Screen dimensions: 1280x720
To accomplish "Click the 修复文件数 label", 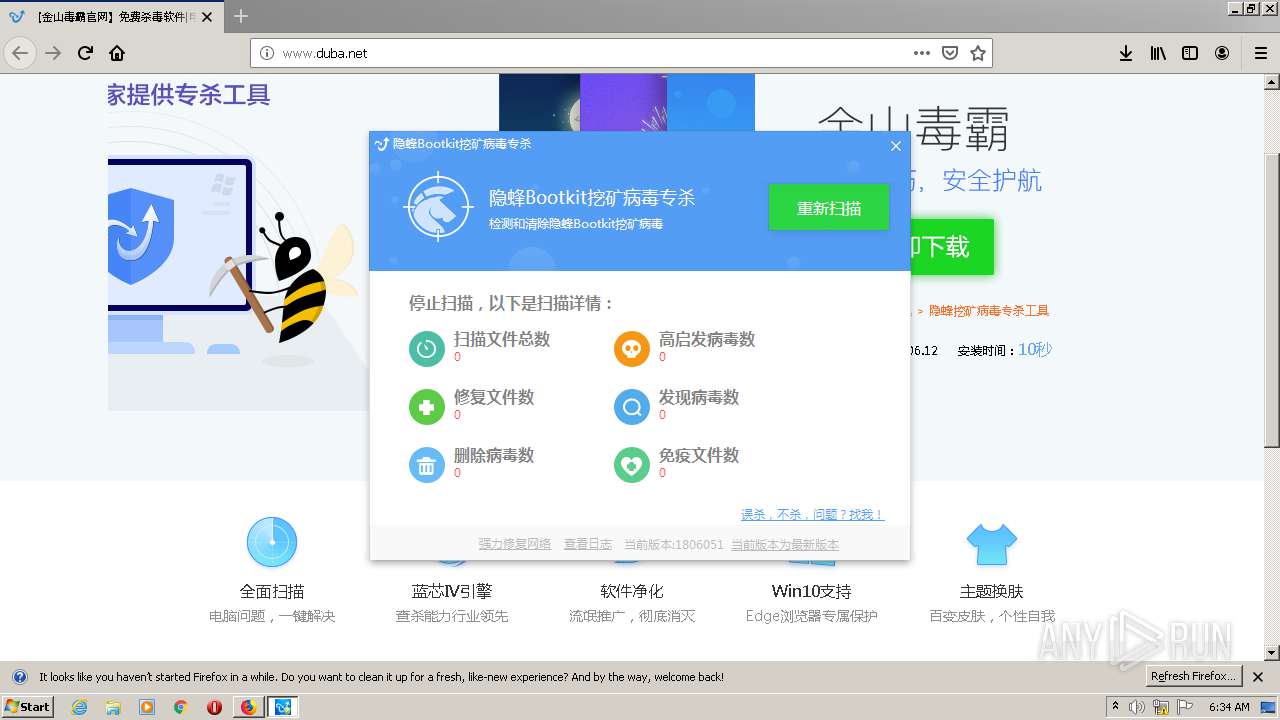I will 494,397.
